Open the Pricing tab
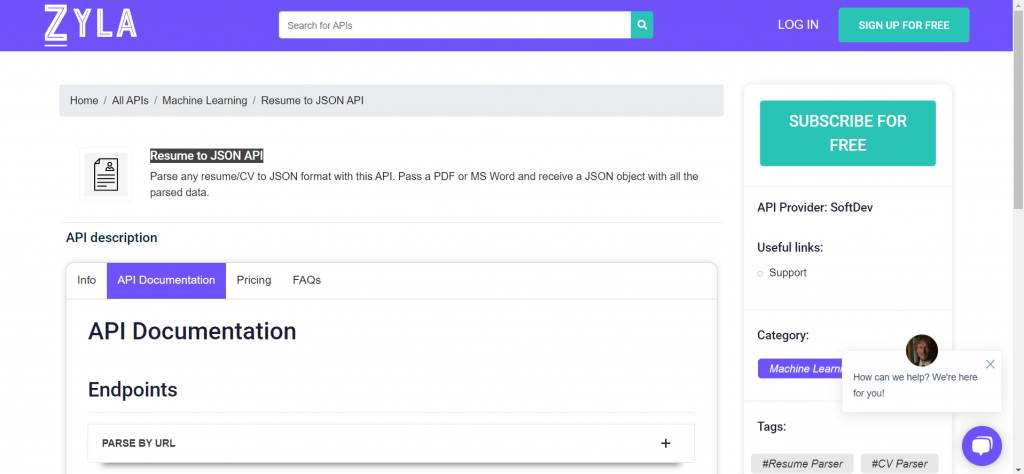 coord(254,281)
